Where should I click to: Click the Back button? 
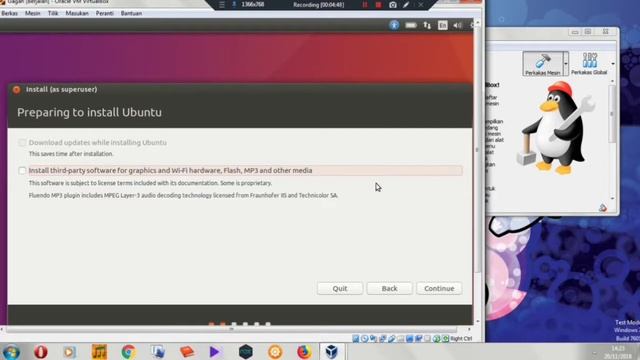click(389, 288)
